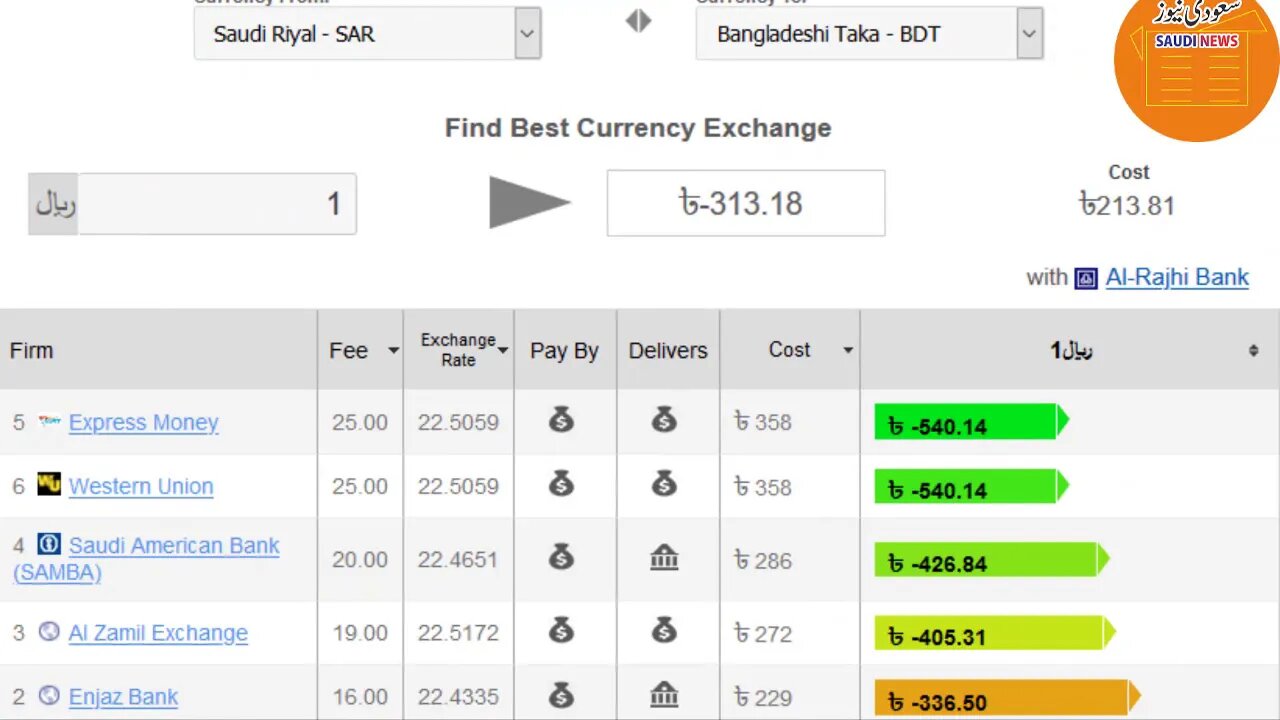This screenshot has width=1280, height=720.
Task: Click Al Zamil Exchange's cost ৳ 272
Action: pyautogui.click(x=763, y=633)
